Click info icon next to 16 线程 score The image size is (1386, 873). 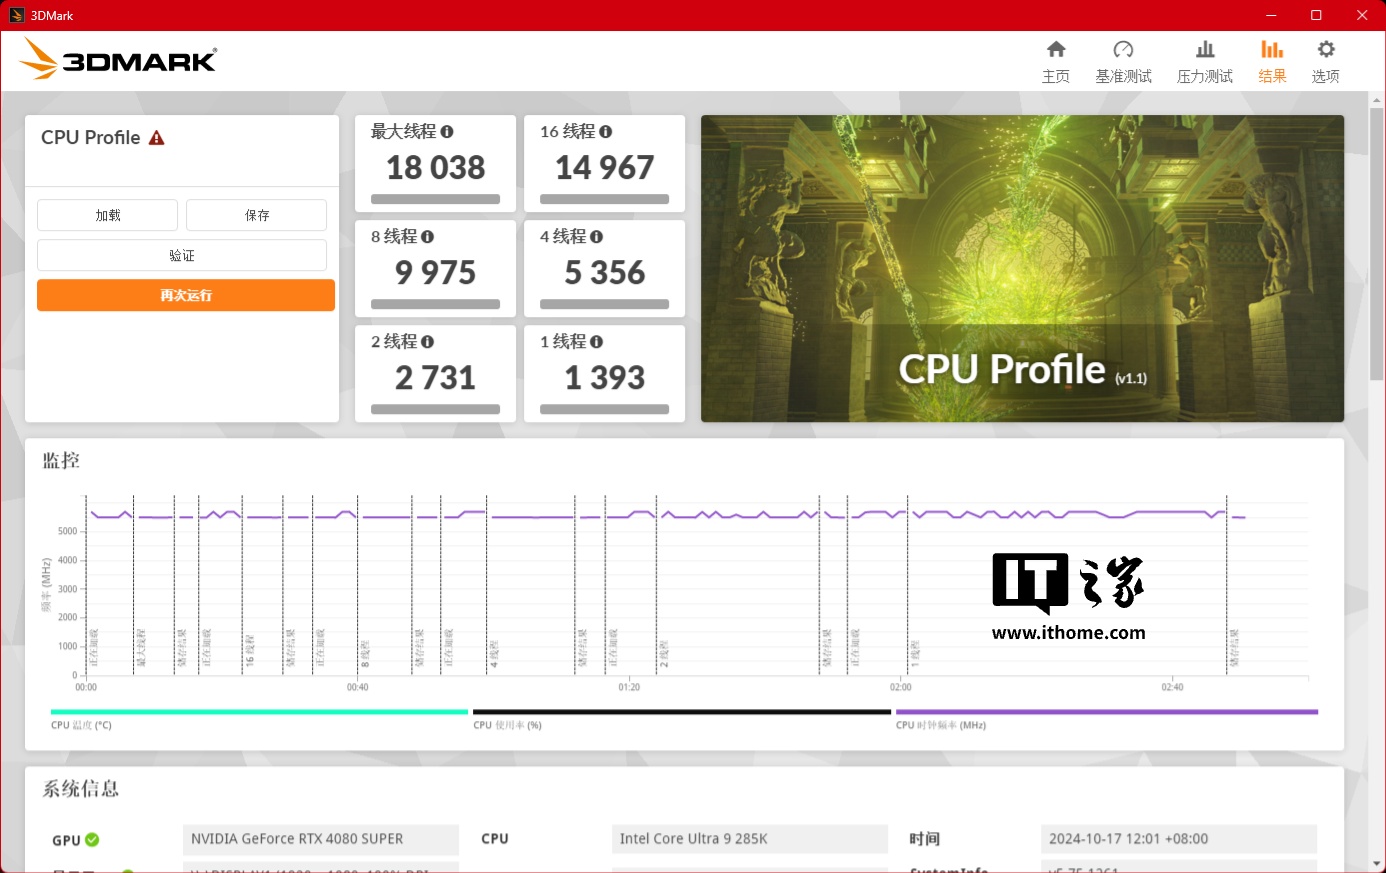click(606, 132)
